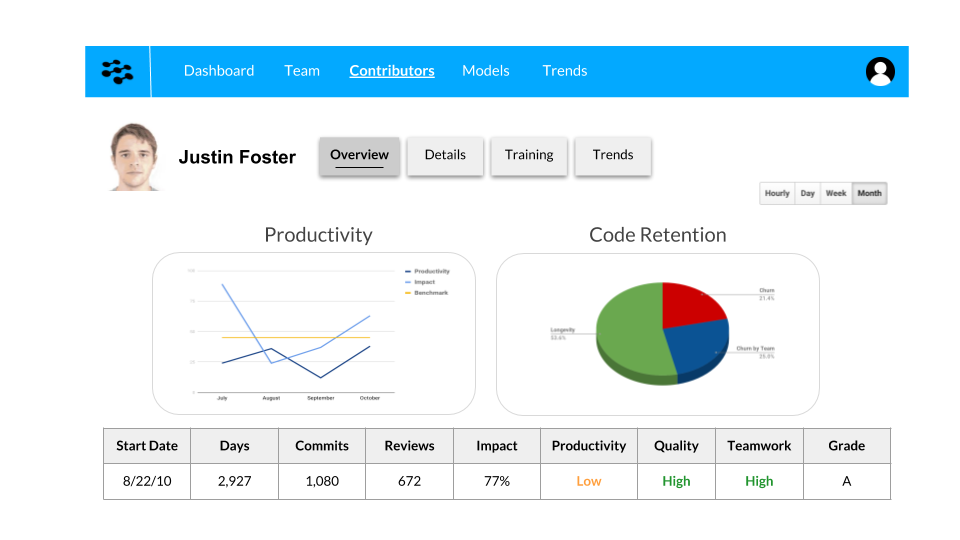Click the orange Low productivity value
This screenshot has width=960, height=540.
(589, 481)
